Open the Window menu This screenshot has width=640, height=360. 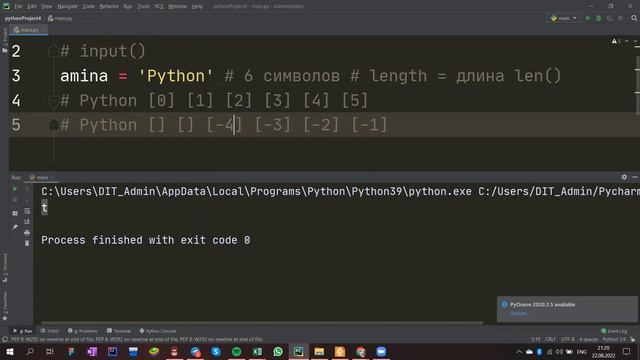[x=178, y=7]
